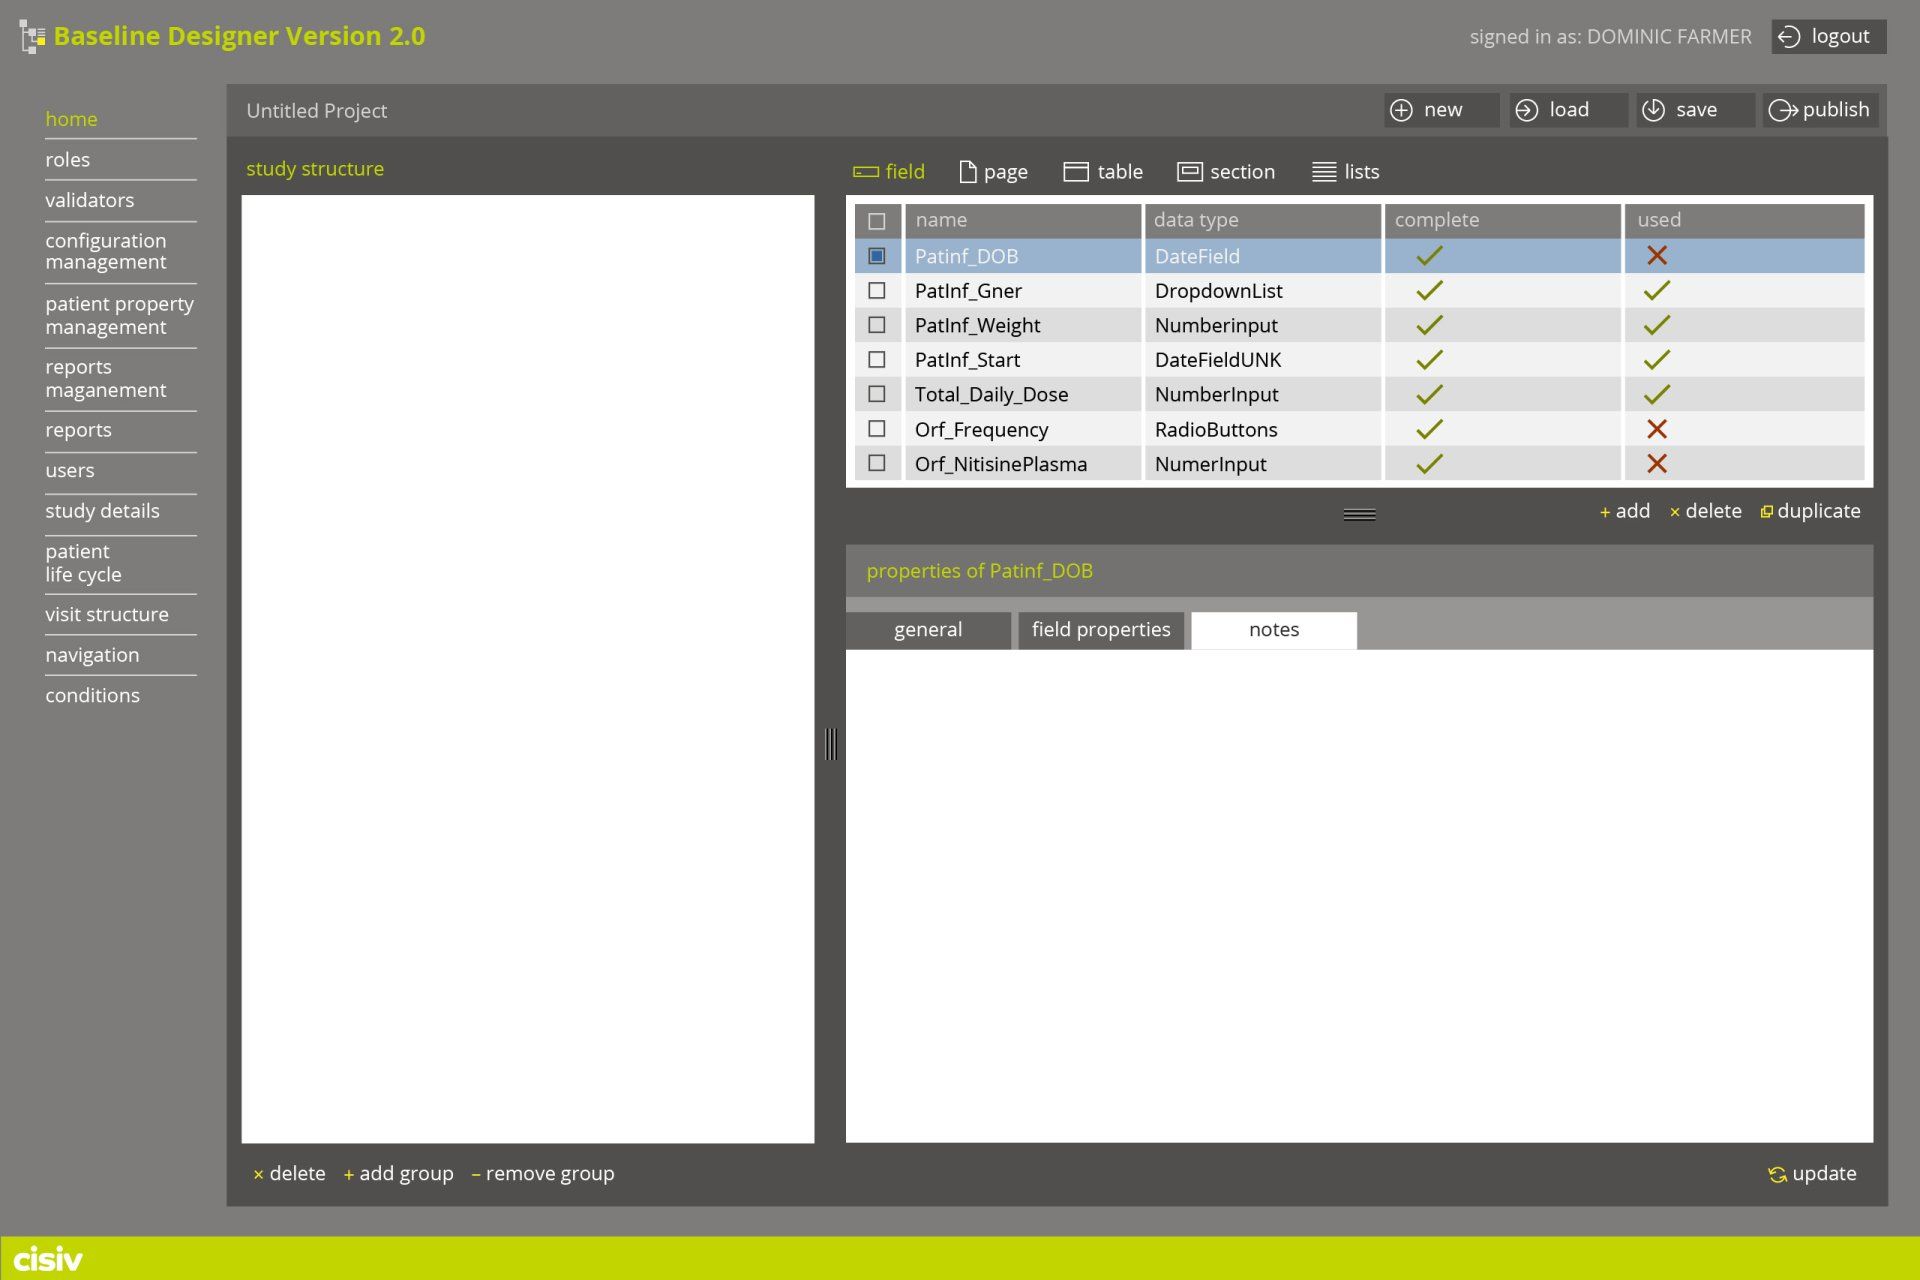Open visit structure in the sidebar
Image resolution: width=1920 pixels, height=1280 pixels.
(x=106, y=615)
